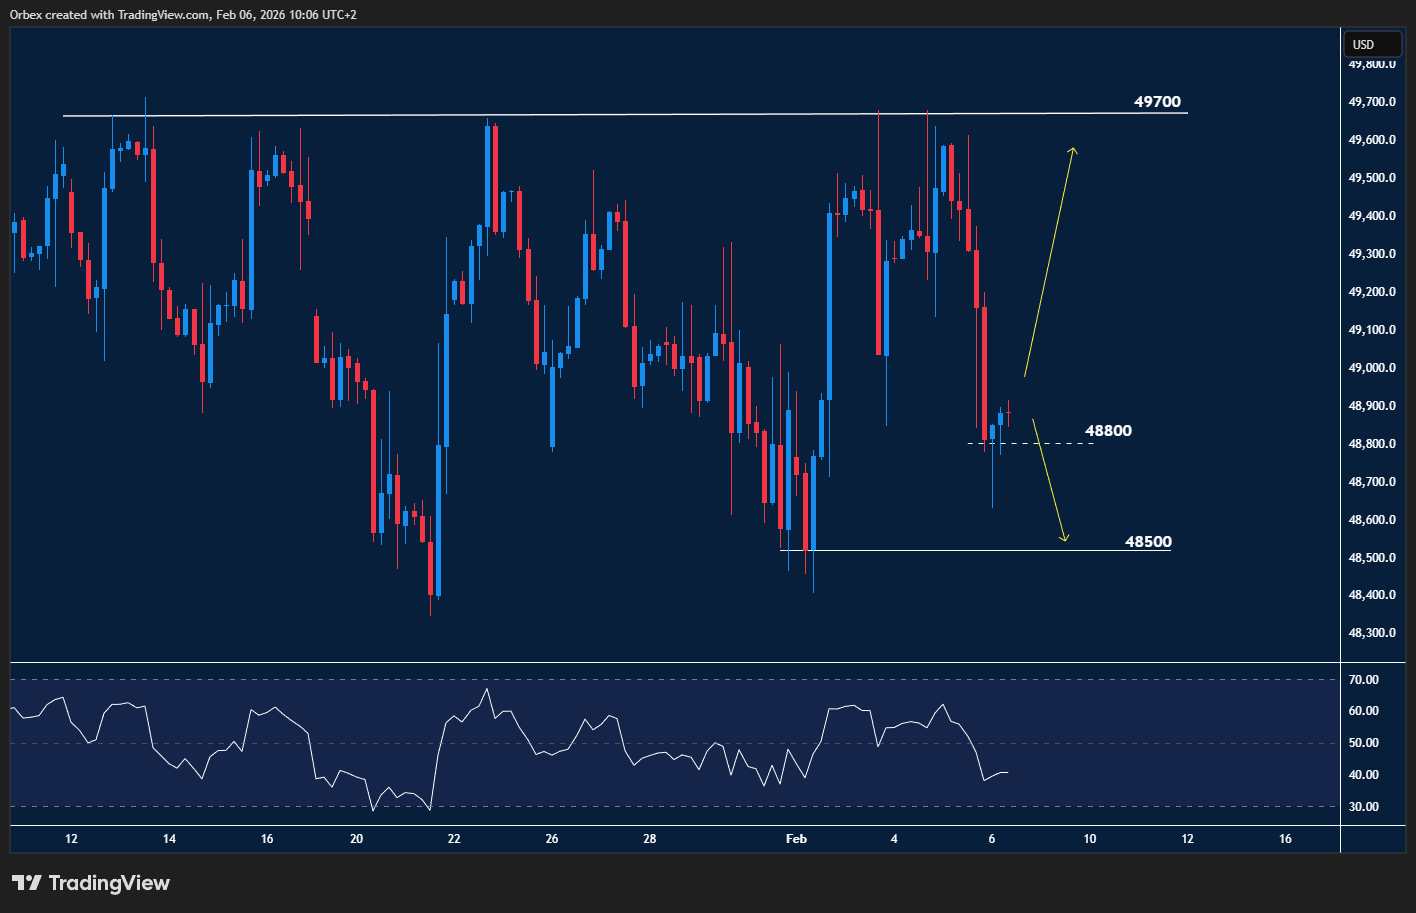
Task: Click the TradingView wordmark text
Action: [x=109, y=883]
